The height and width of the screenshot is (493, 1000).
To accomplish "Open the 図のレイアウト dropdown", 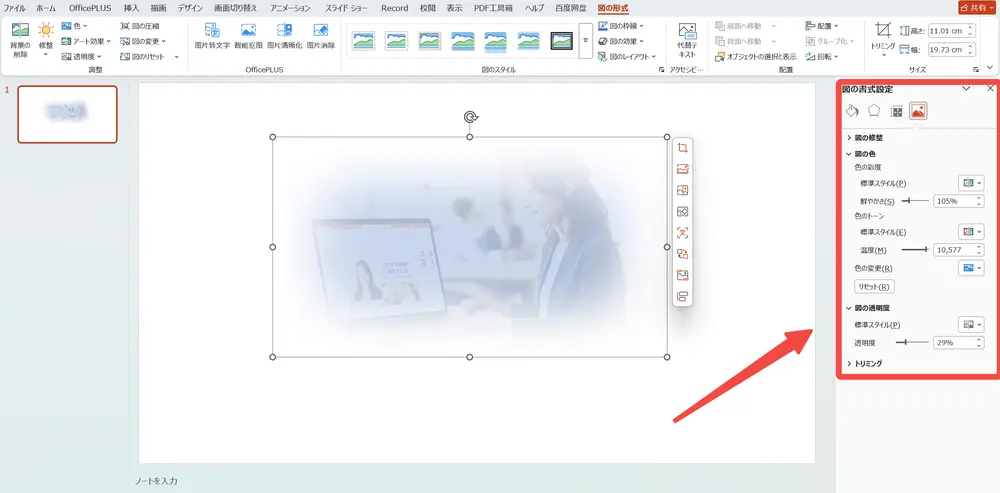I will coord(627,57).
